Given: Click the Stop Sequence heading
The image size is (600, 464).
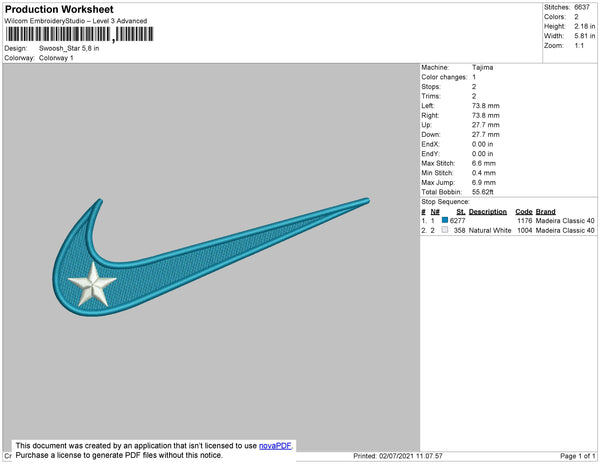Looking at the screenshot, I should (445, 202).
